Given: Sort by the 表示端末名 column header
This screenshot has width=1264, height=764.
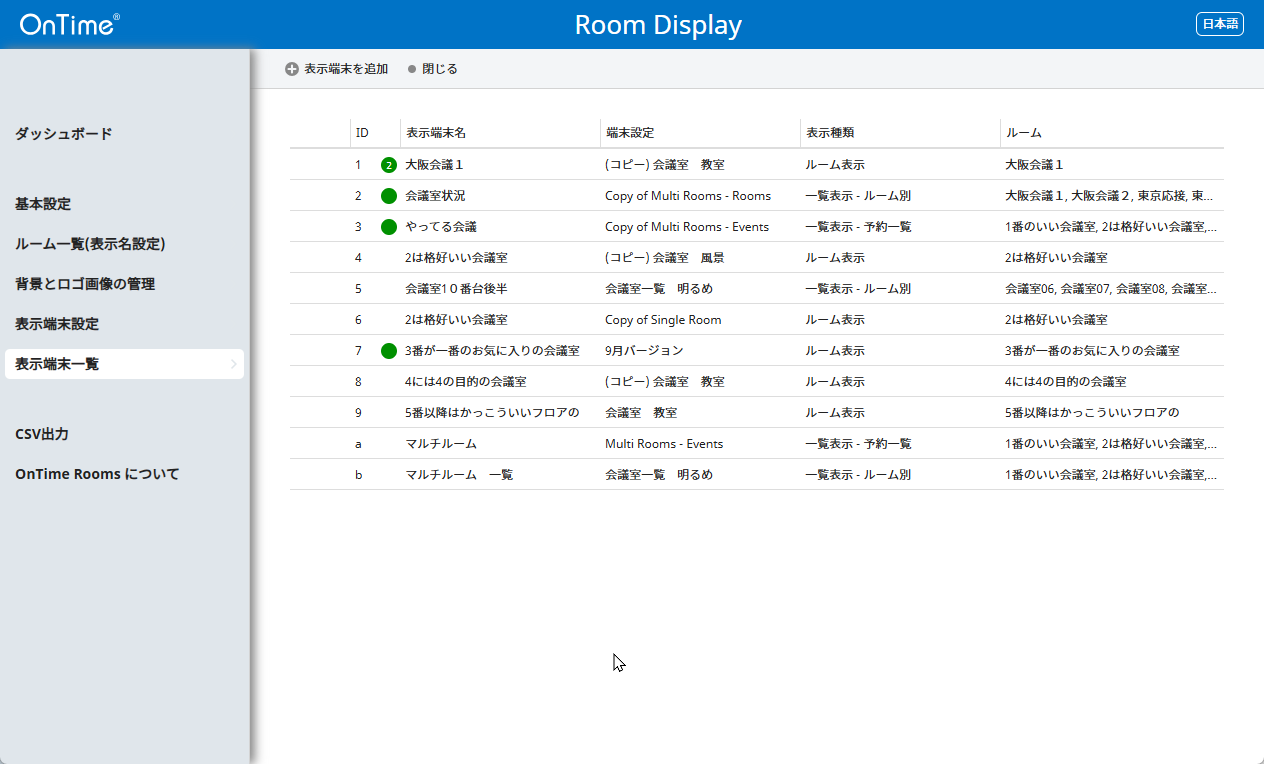Looking at the screenshot, I should [436, 133].
